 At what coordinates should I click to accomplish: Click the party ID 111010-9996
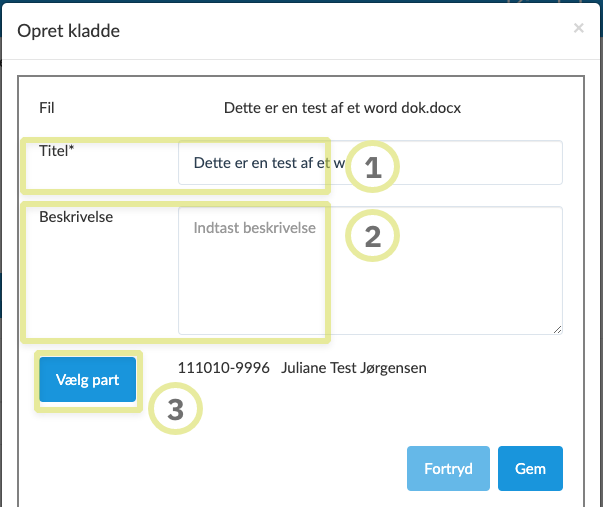[223, 368]
